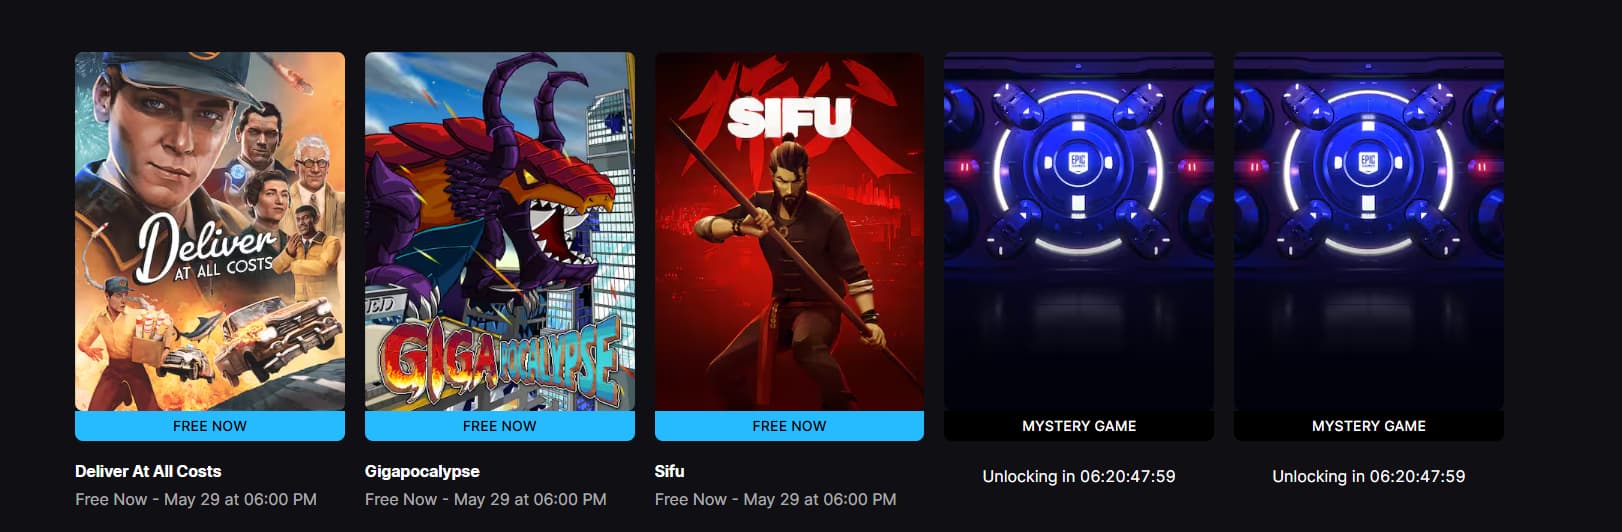Click the second Mystery Game label
This screenshot has height=532, width=1622.
1369,426
